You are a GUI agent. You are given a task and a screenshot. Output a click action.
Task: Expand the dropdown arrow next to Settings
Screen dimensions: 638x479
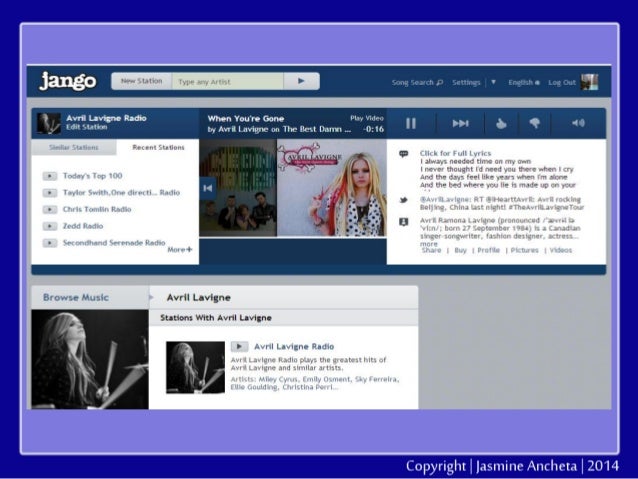click(x=493, y=82)
